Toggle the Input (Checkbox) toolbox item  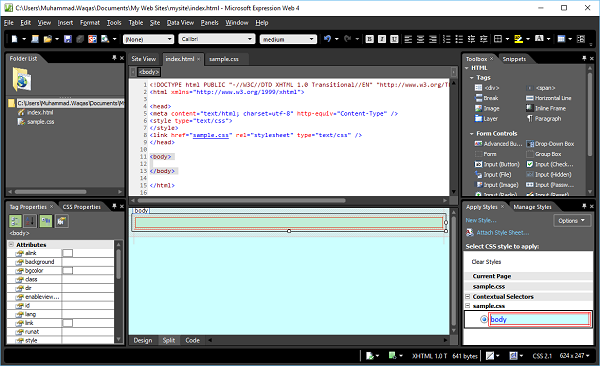(550, 164)
